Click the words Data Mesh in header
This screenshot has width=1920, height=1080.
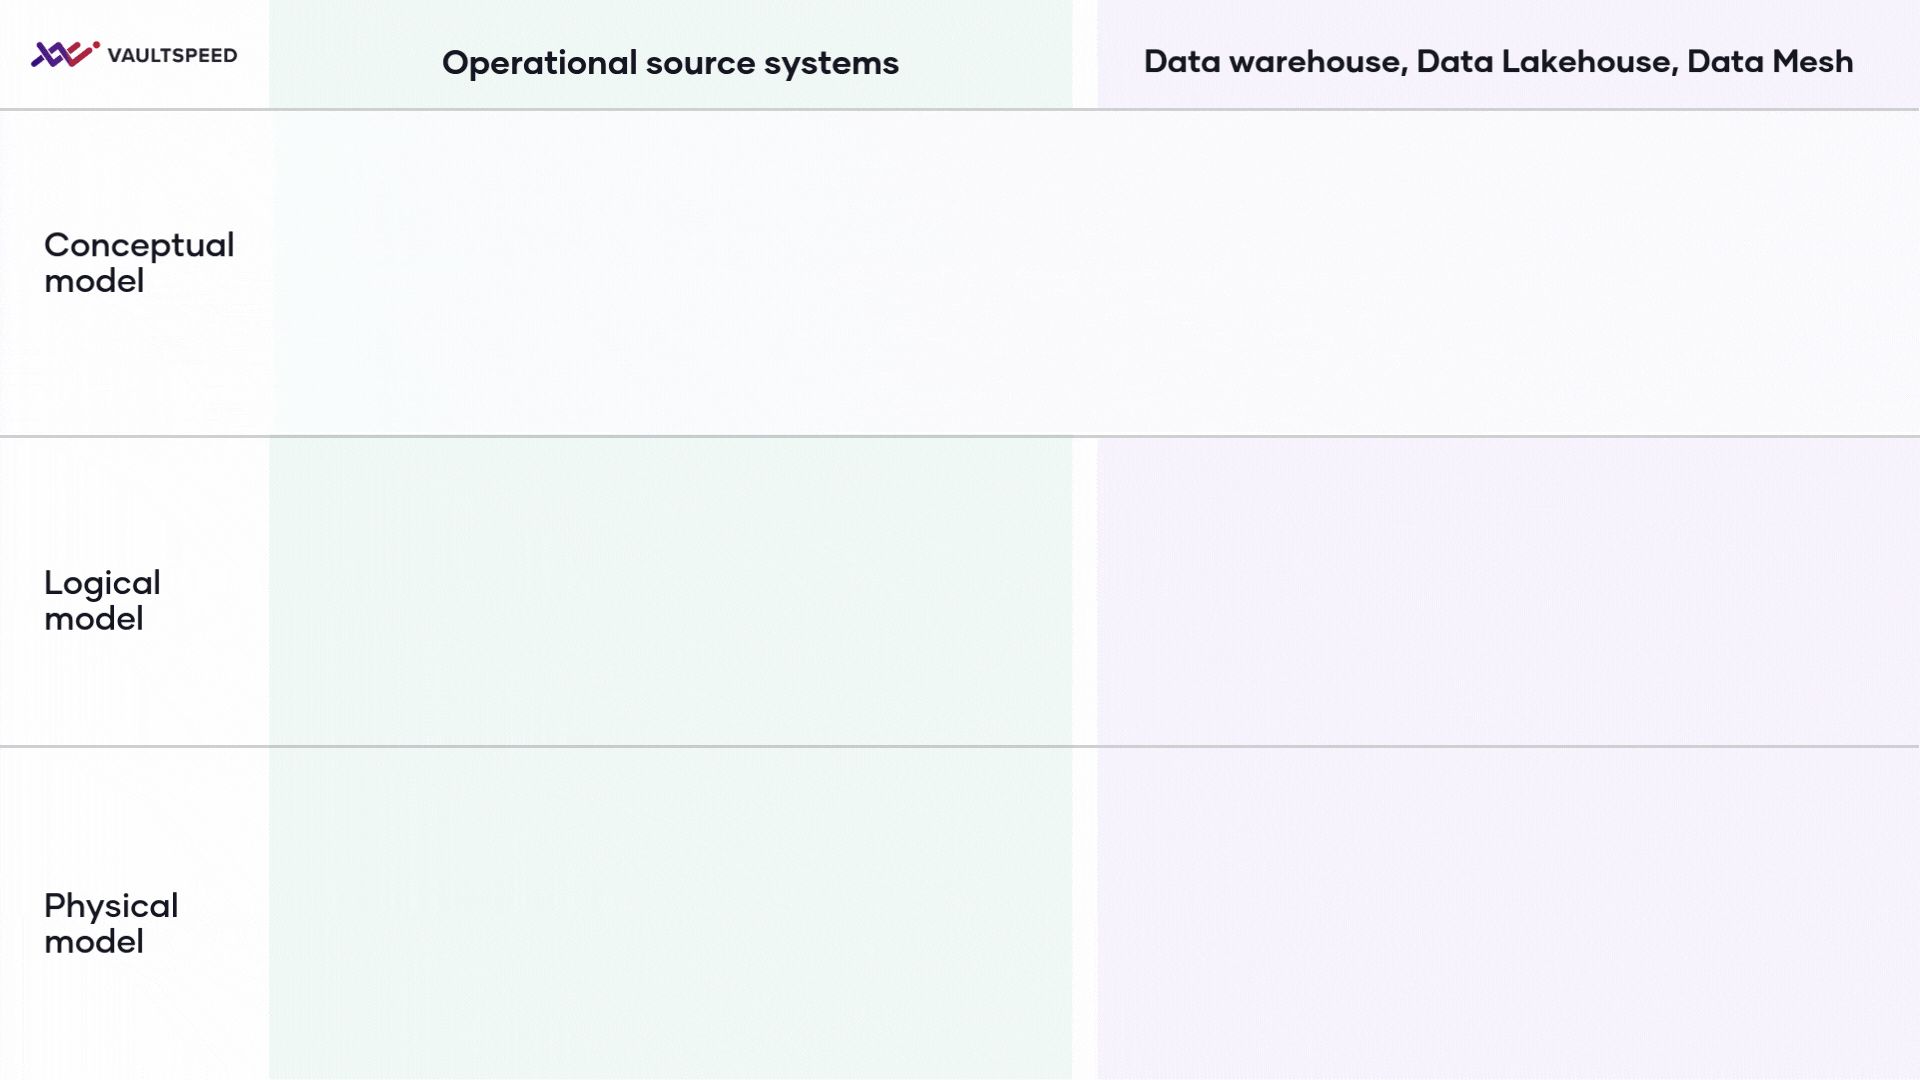1769,62
